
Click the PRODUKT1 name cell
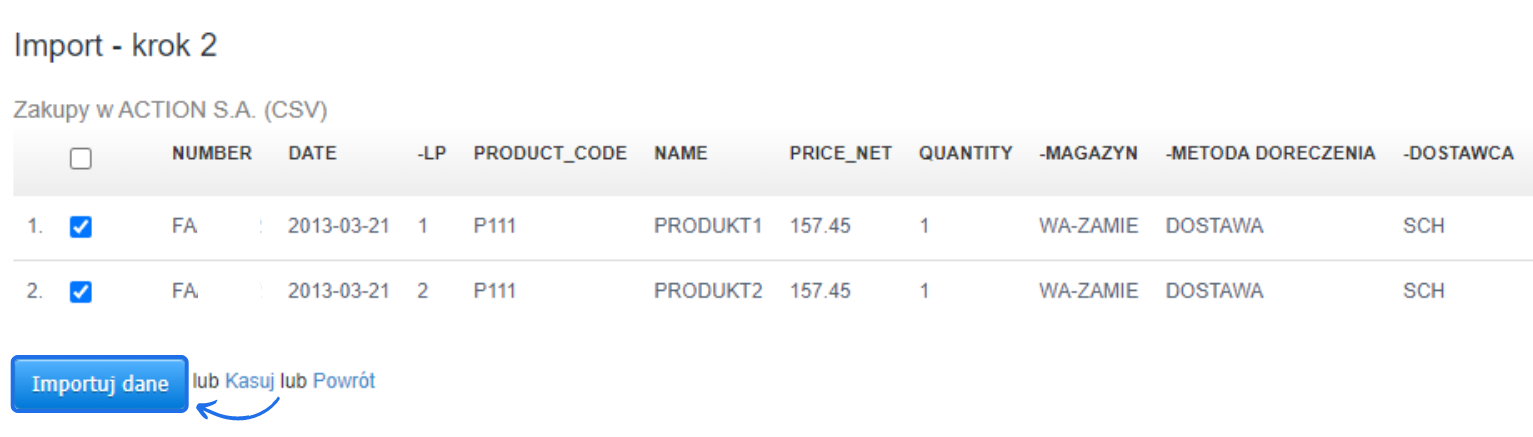click(x=707, y=227)
